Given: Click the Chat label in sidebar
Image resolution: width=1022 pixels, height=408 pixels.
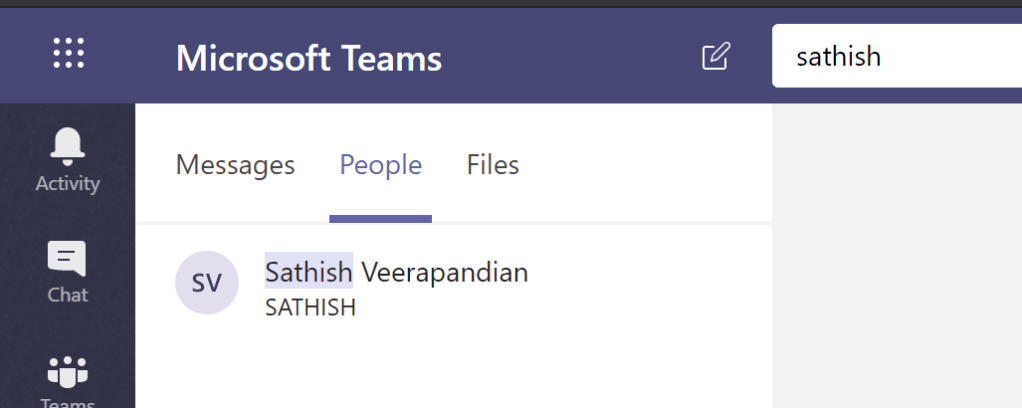Looking at the screenshot, I should point(68,295).
